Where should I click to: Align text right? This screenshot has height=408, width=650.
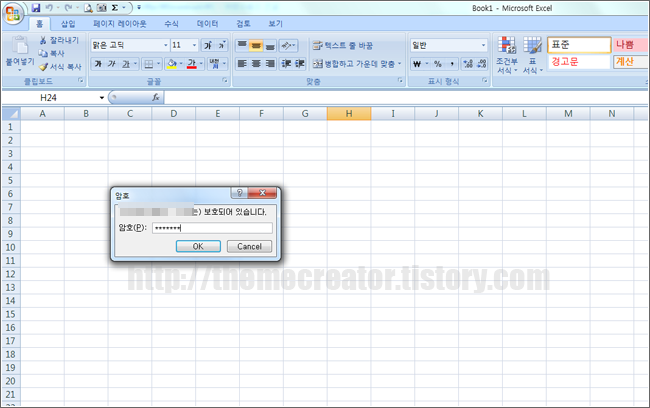click(x=270, y=63)
